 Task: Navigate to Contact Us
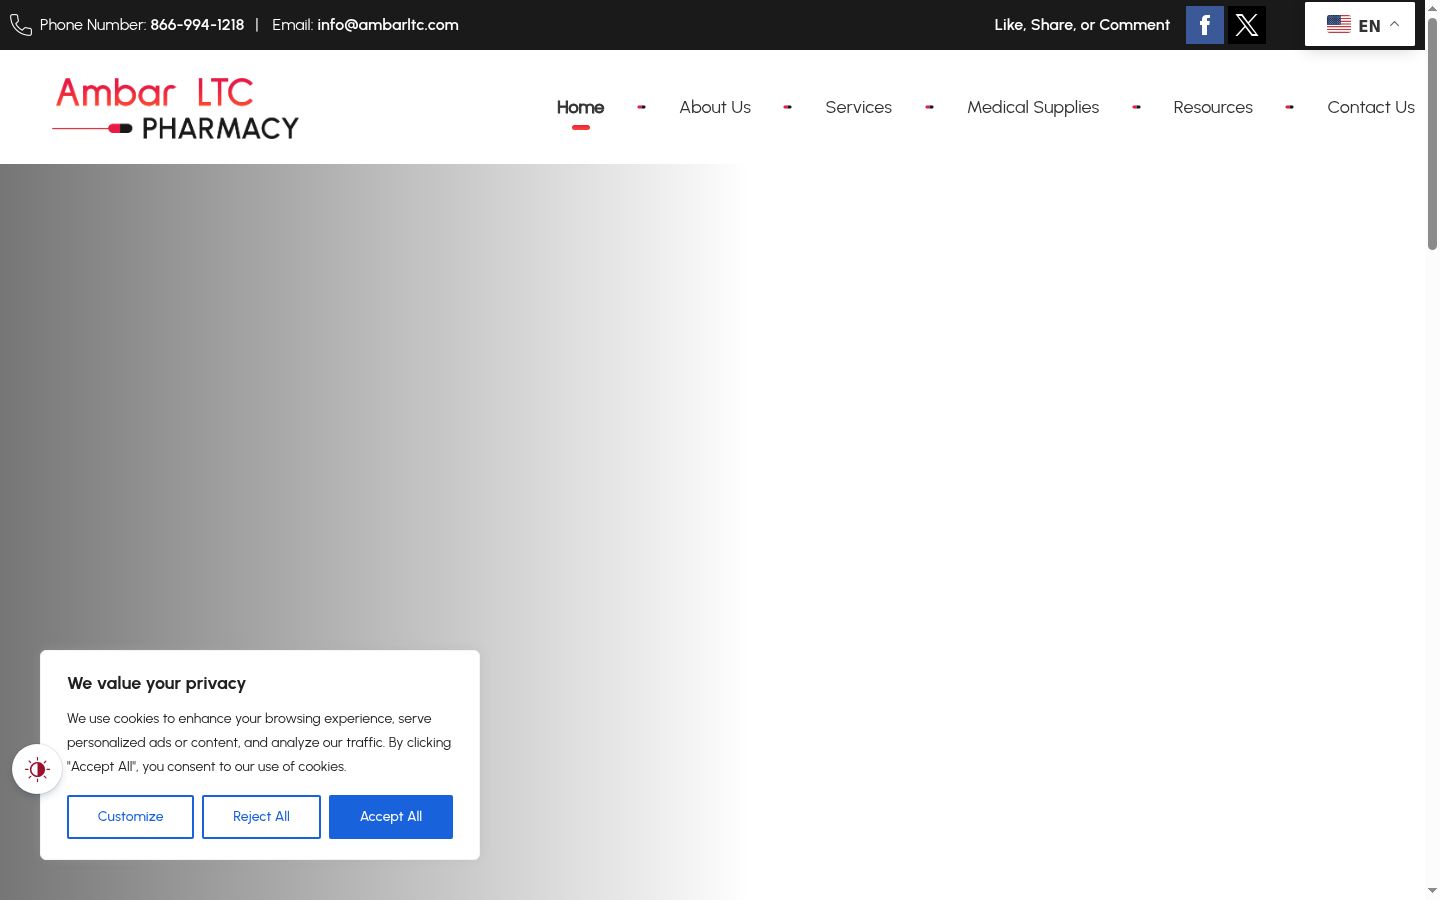(x=1371, y=107)
